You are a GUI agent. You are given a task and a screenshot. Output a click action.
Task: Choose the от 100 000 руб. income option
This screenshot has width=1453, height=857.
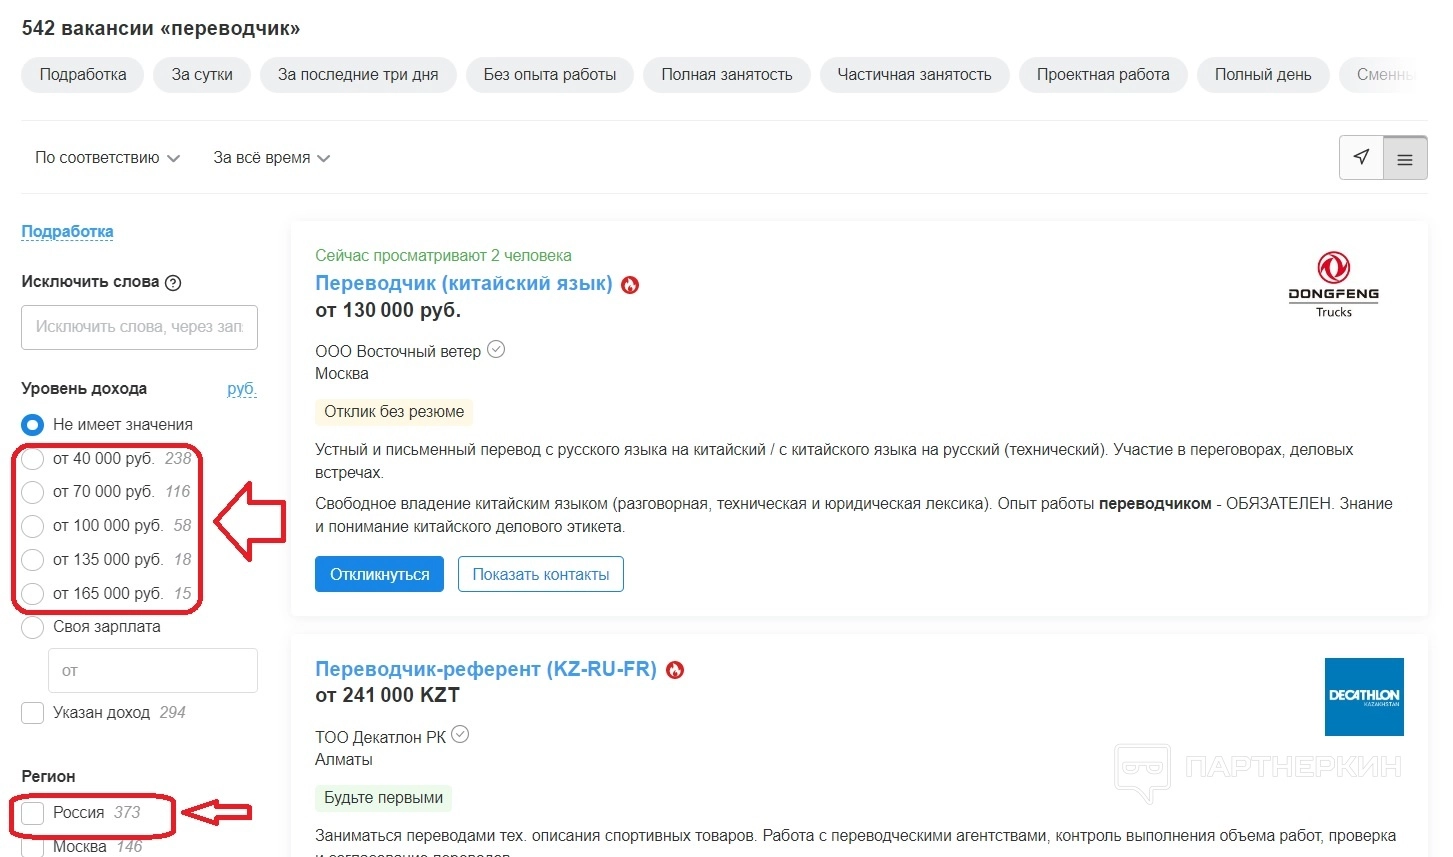[33, 526]
